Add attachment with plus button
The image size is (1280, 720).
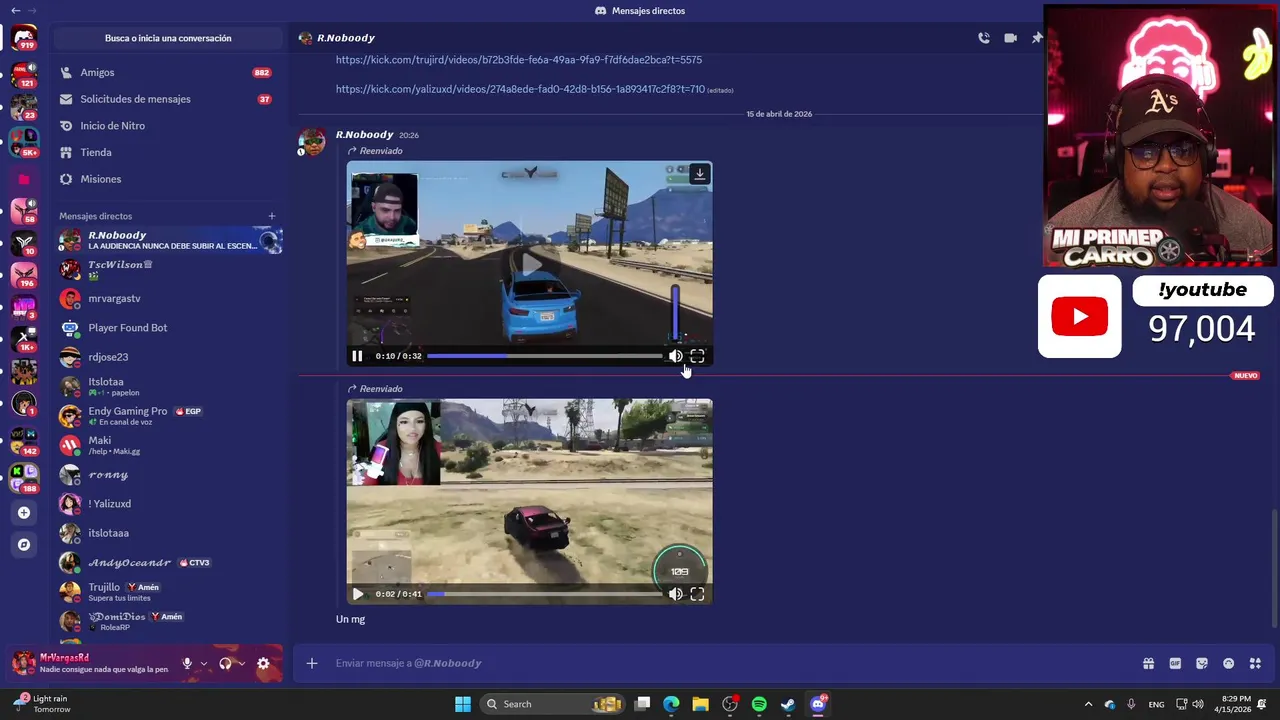coord(312,663)
